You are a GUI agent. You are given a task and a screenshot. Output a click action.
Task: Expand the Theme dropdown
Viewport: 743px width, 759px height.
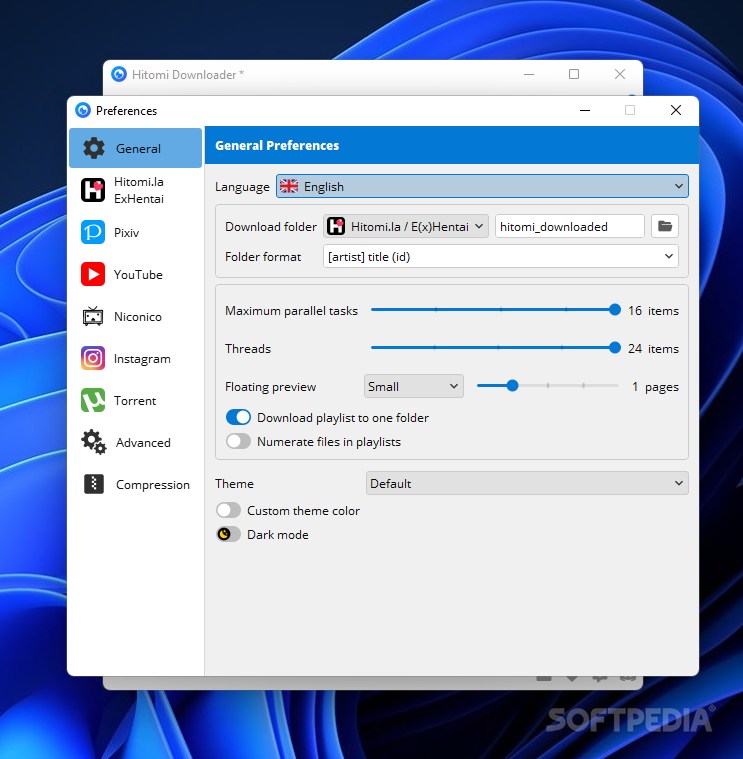[x=527, y=483]
